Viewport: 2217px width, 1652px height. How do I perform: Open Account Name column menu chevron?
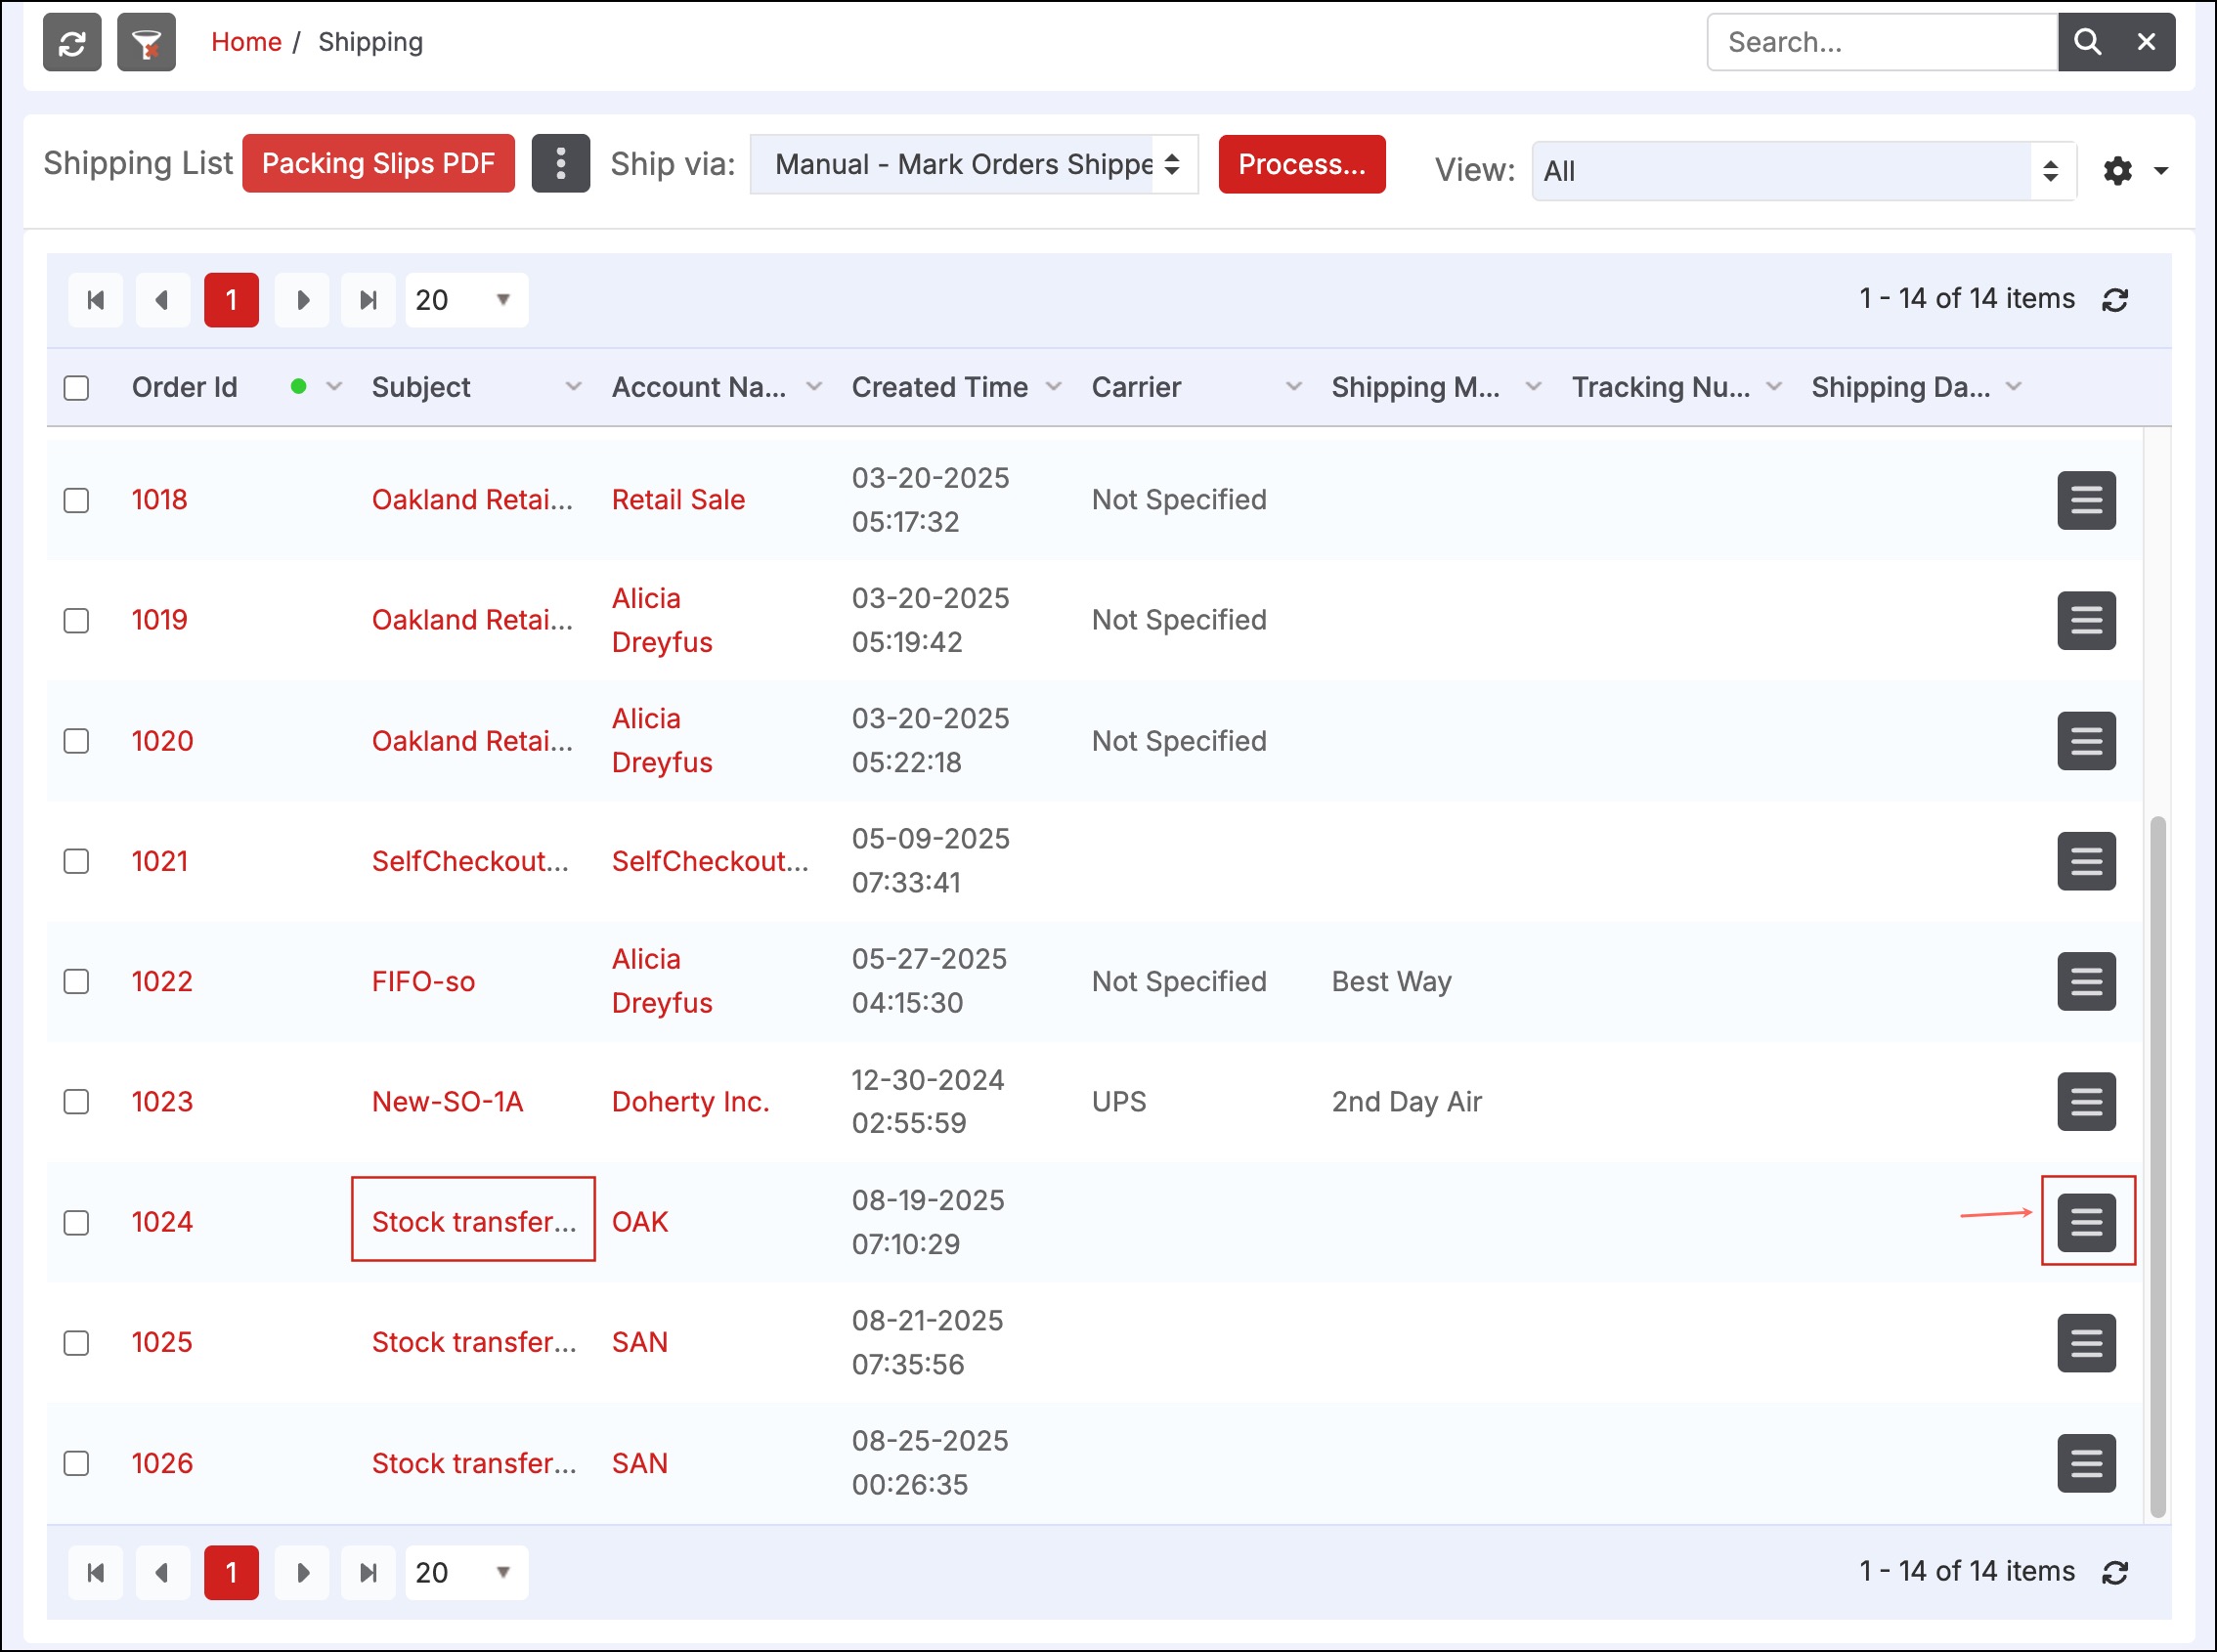814,387
